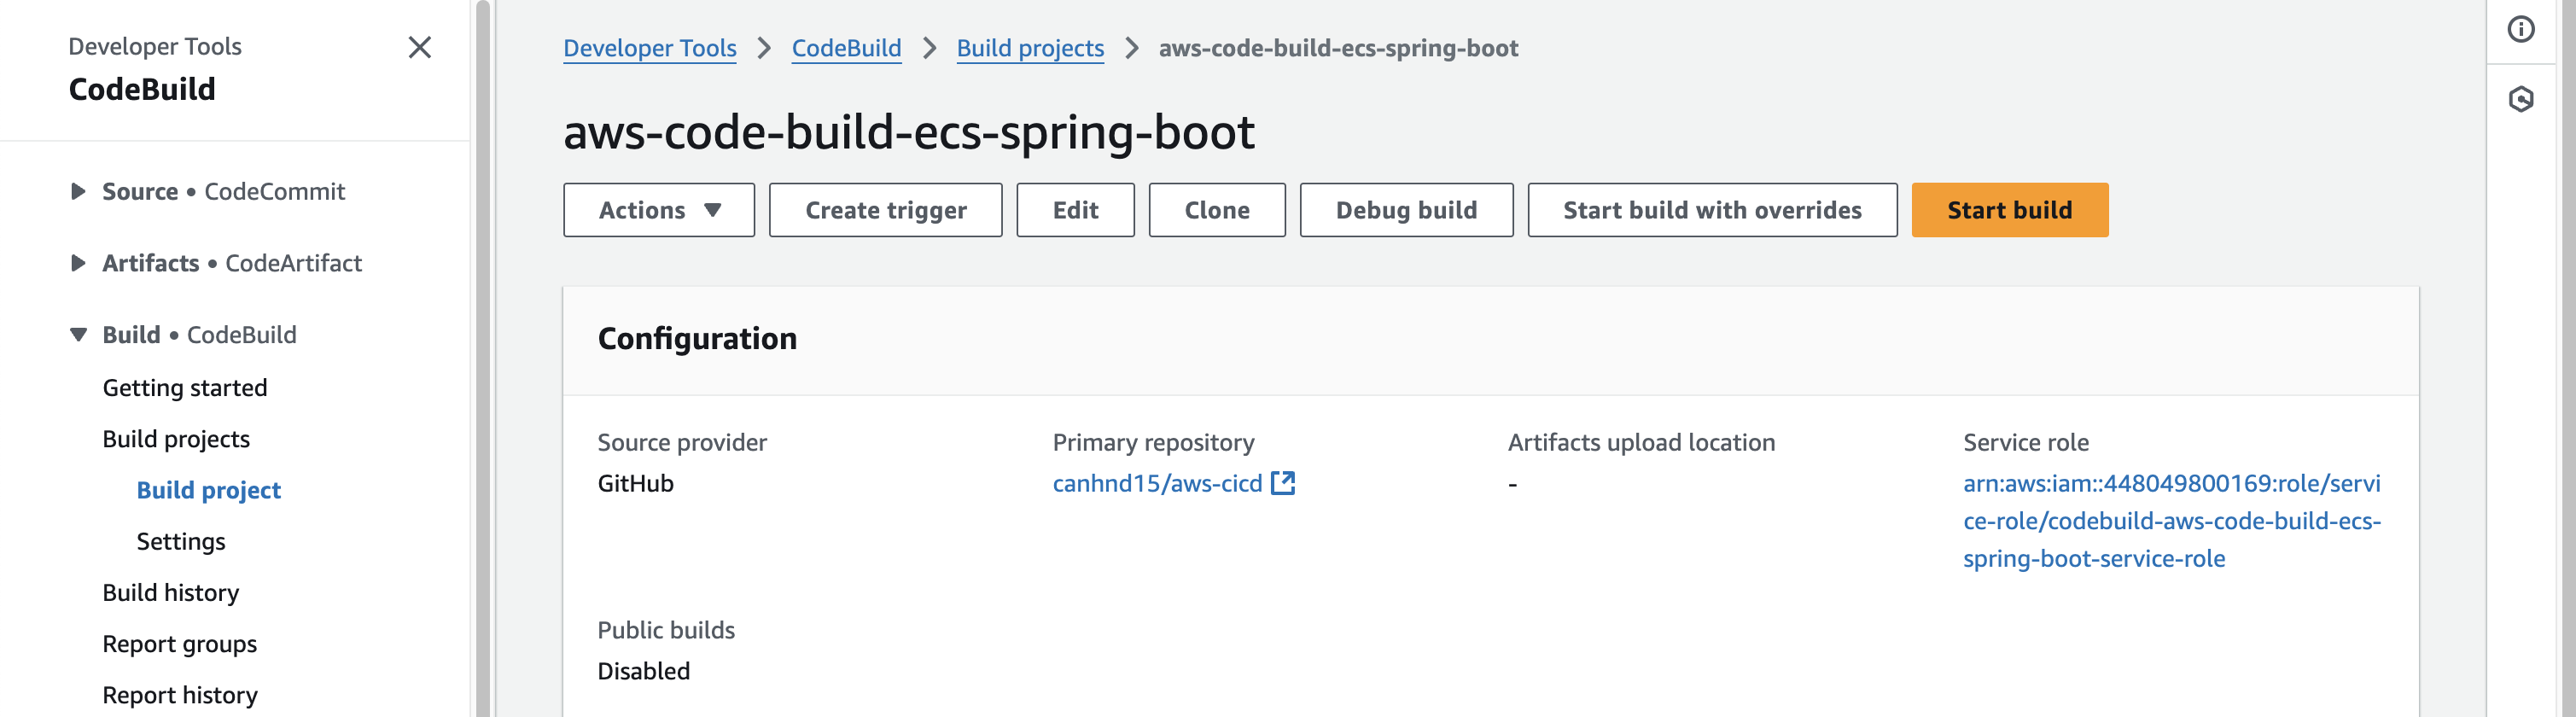Click the Create trigger button

click(x=885, y=210)
